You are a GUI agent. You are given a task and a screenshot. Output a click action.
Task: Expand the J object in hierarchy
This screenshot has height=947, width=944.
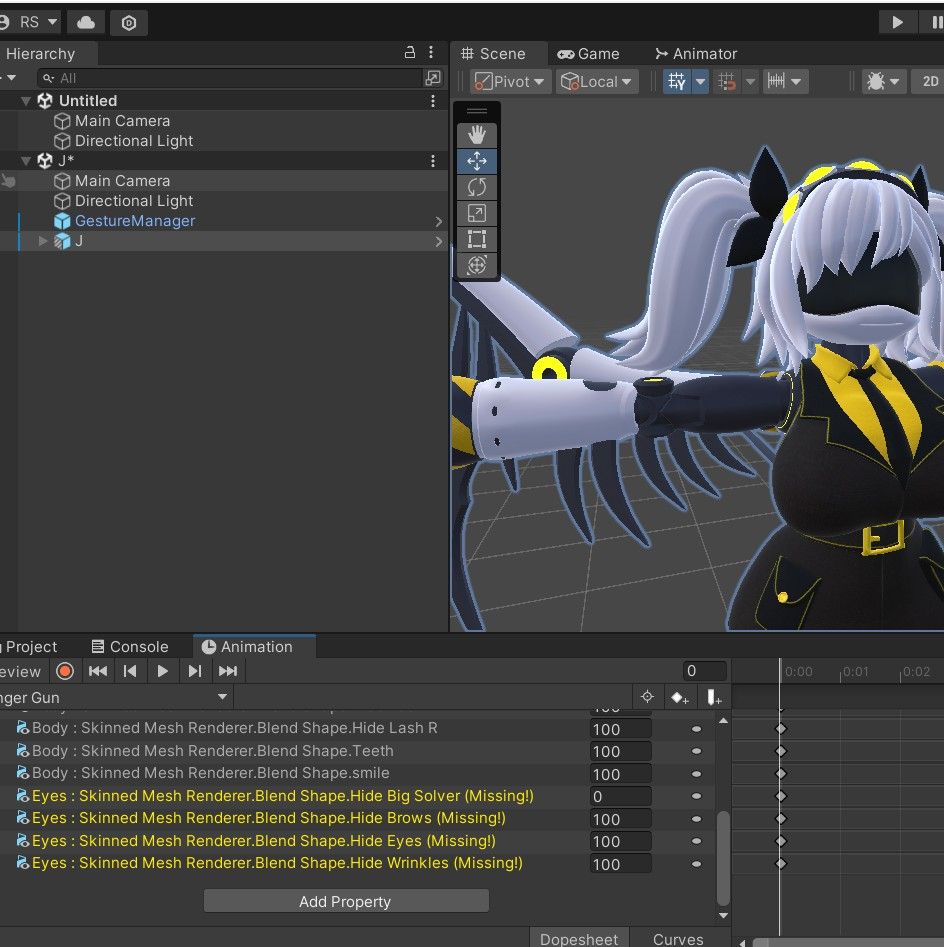[x=42, y=241]
